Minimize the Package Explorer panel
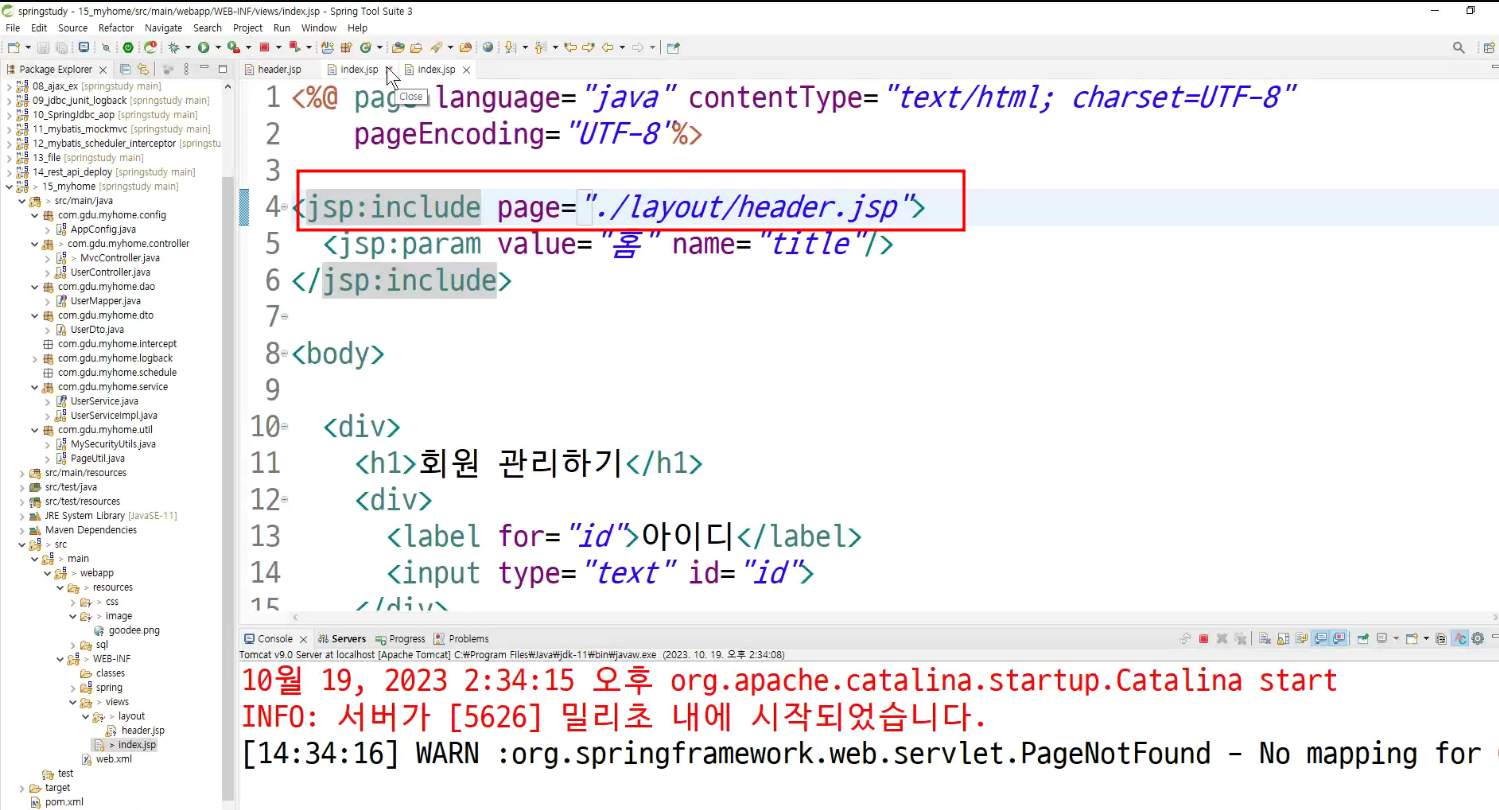This screenshot has width=1499, height=810. pos(205,69)
